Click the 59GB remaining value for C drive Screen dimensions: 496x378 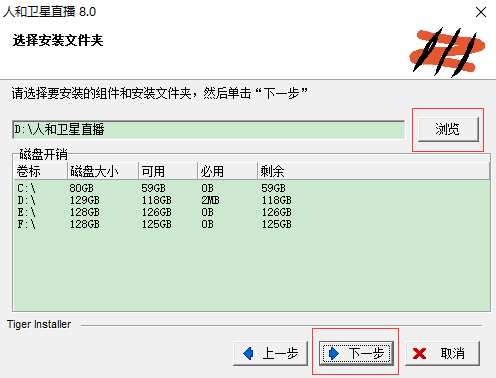click(273, 188)
